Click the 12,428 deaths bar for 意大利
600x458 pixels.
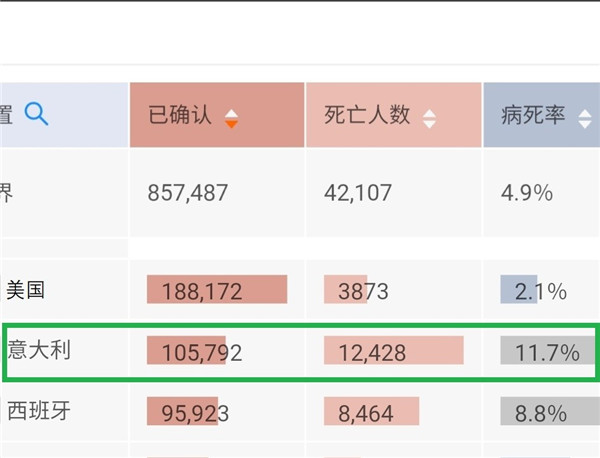tap(394, 350)
